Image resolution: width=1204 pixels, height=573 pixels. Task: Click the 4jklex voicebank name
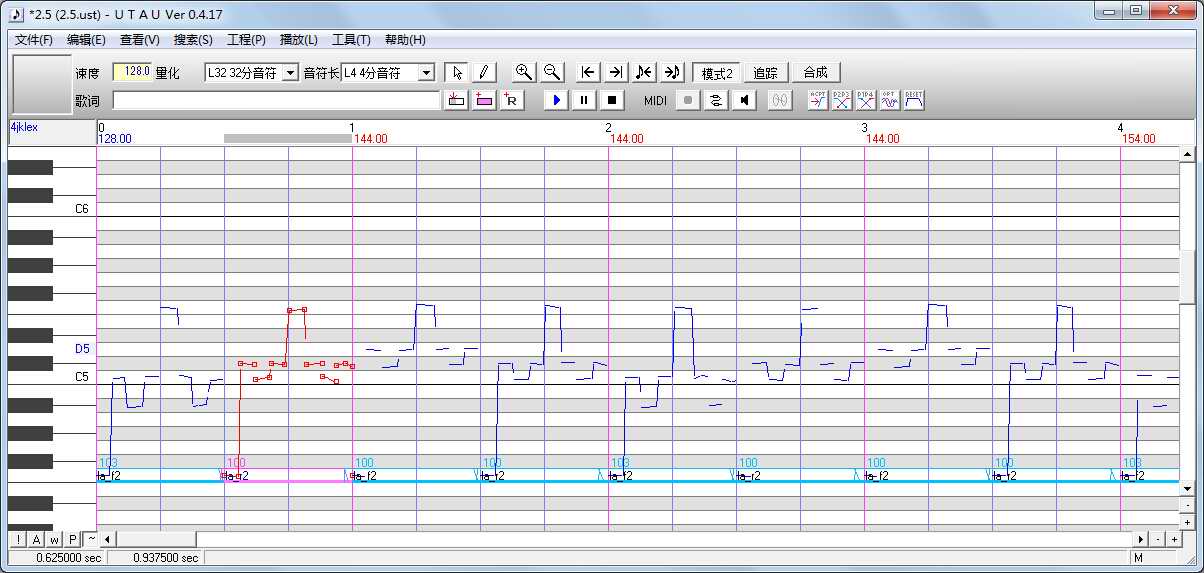23,127
